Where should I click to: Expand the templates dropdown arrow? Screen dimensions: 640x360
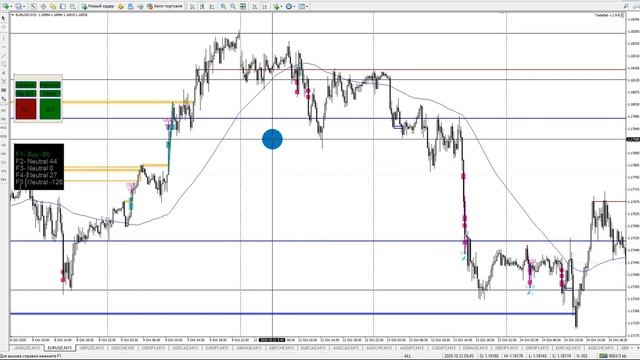point(307,7)
